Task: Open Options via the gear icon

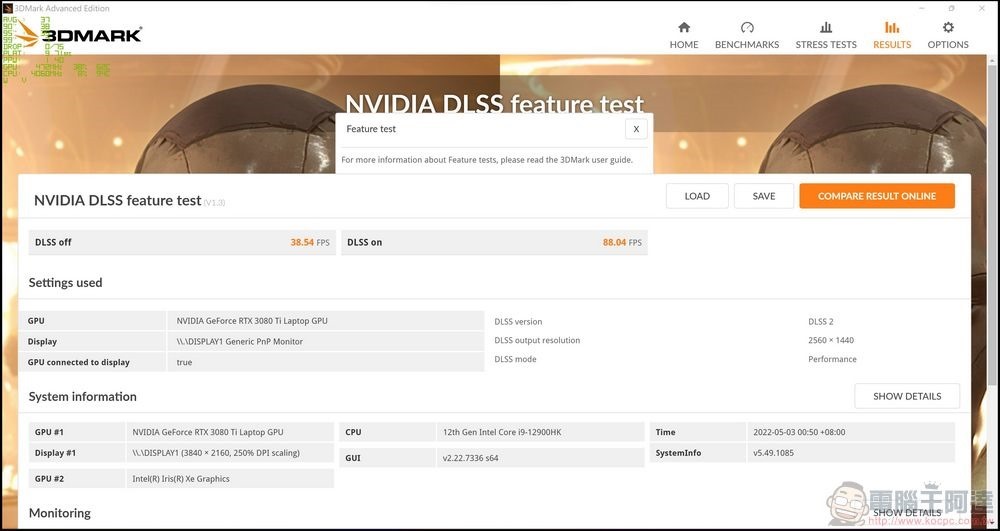Action: 948,27
